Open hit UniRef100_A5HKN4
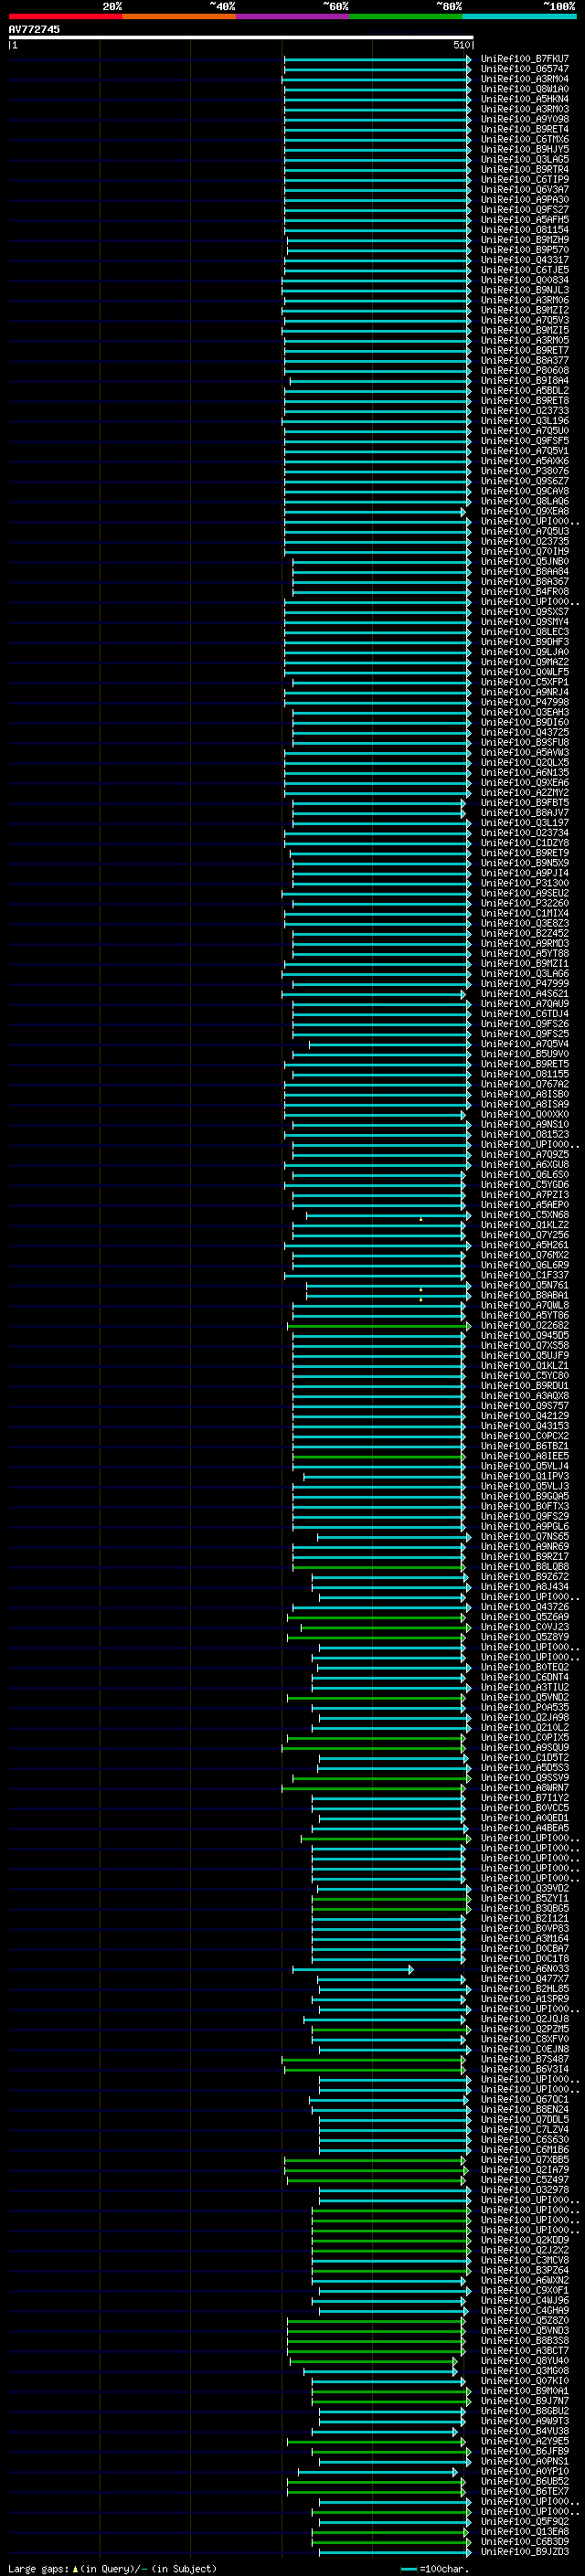Image resolution: width=585 pixels, height=2576 pixels. tap(524, 99)
